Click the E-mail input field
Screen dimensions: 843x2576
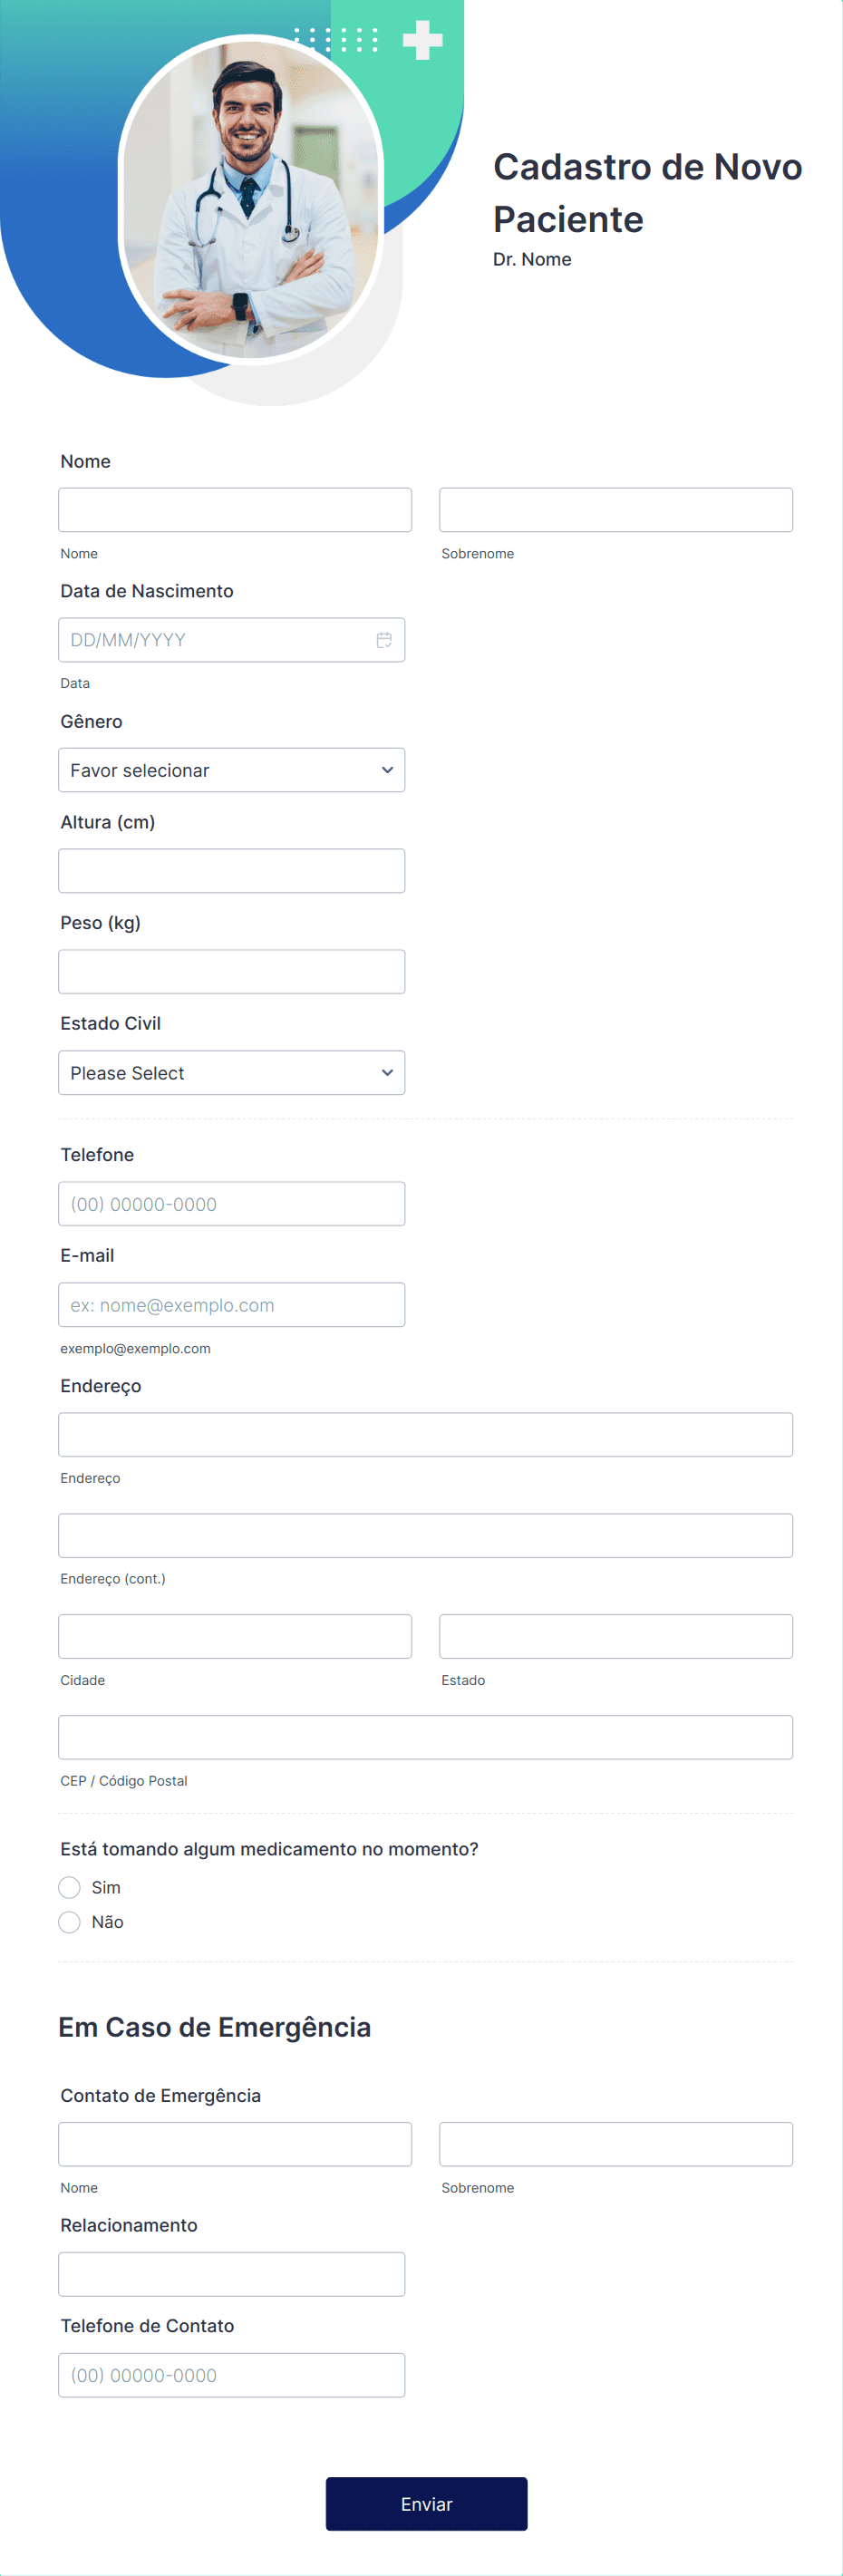click(230, 1304)
